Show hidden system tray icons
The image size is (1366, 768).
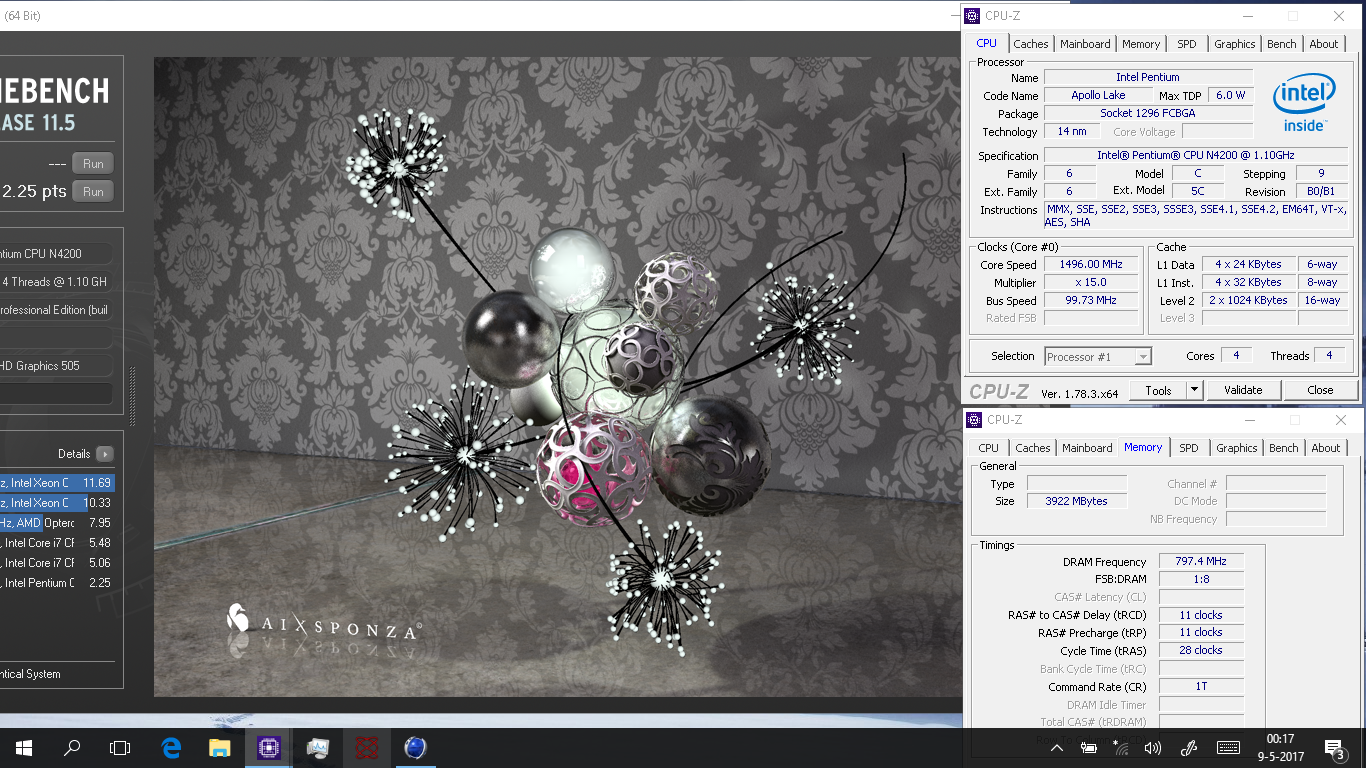point(1057,748)
